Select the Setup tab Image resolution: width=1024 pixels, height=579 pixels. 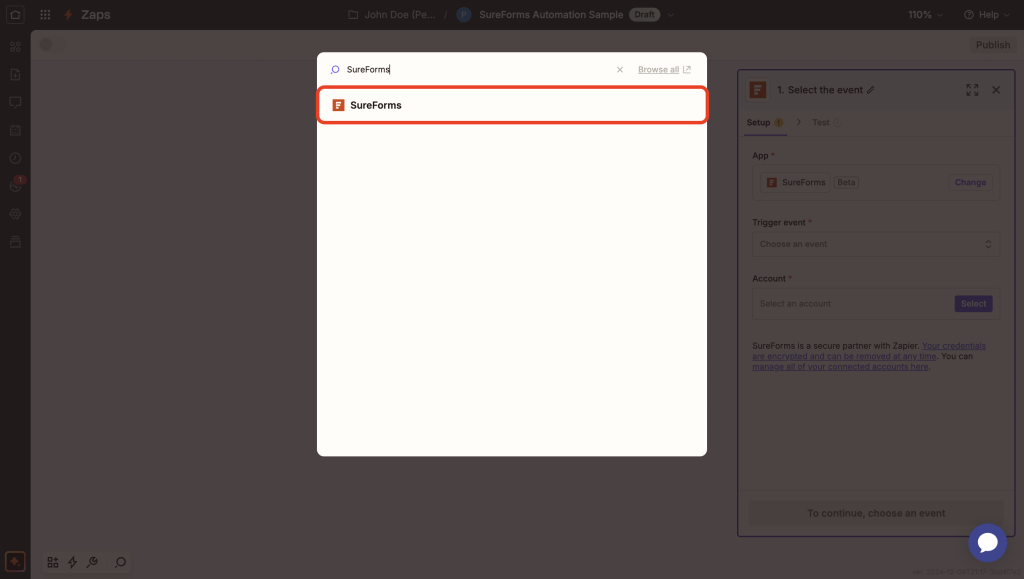(758, 122)
